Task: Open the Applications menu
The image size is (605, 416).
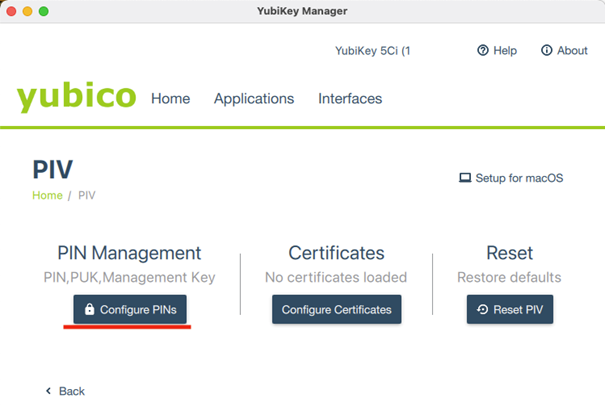Action: (254, 99)
